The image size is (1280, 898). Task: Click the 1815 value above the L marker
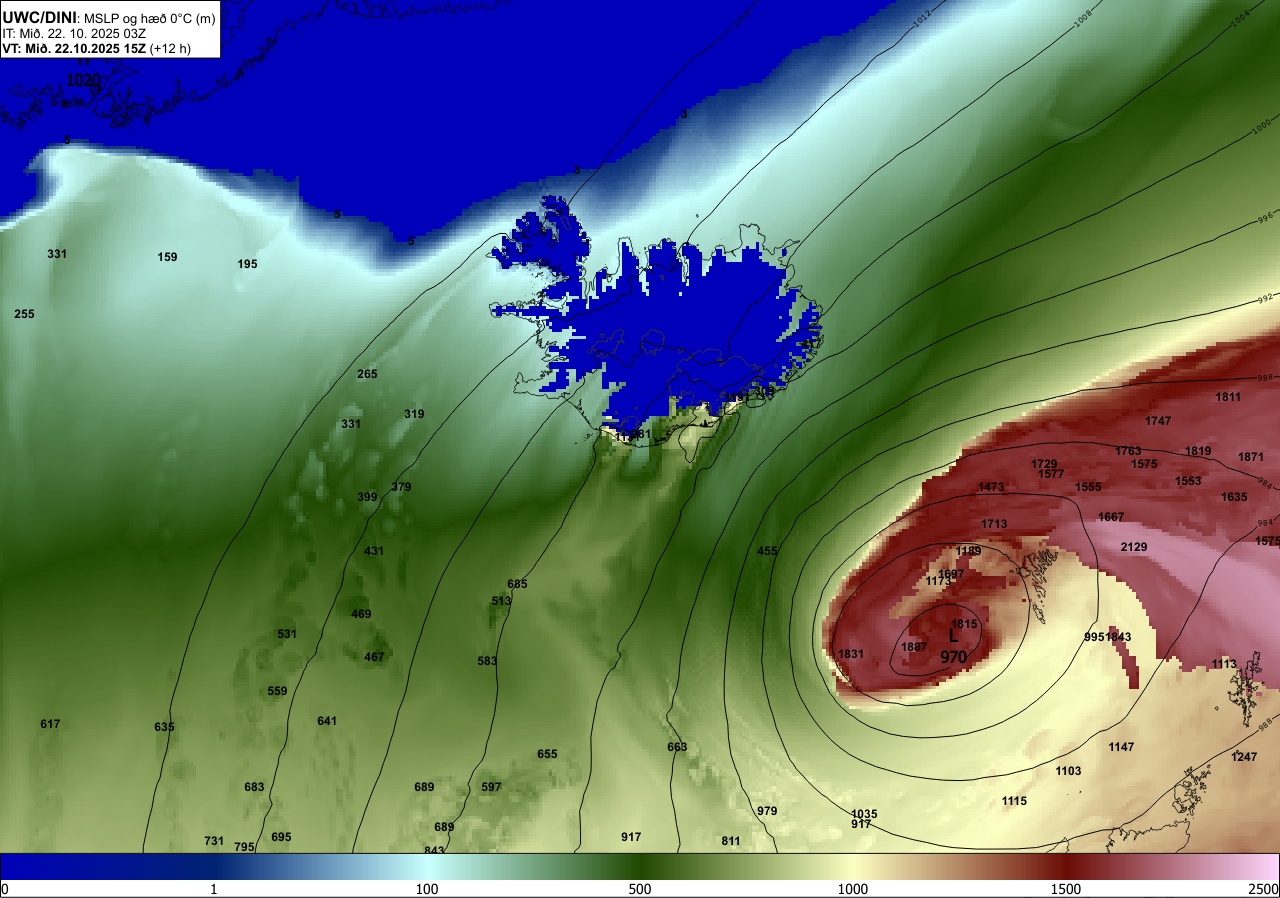[x=964, y=624]
